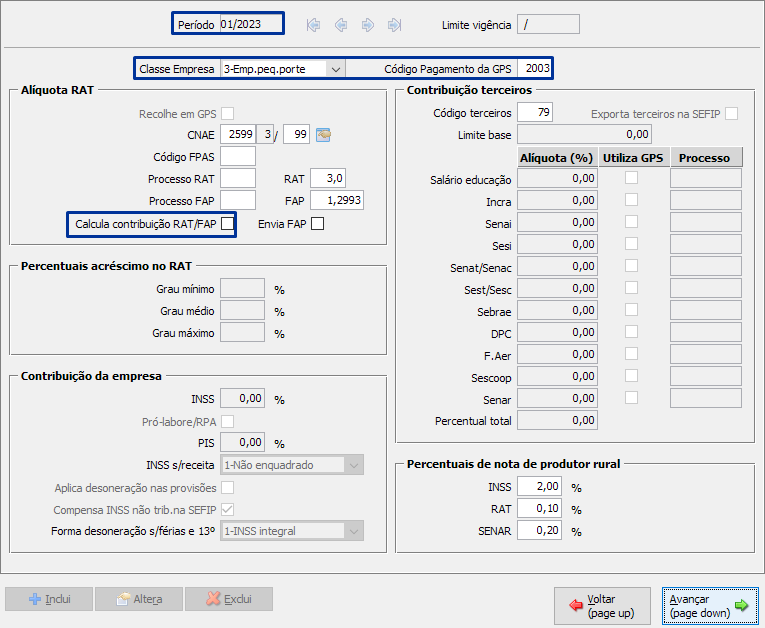This screenshot has height=628, width=765.
Task: Go to the first period record
Action: pyautogui.click(x=314, y=24)
